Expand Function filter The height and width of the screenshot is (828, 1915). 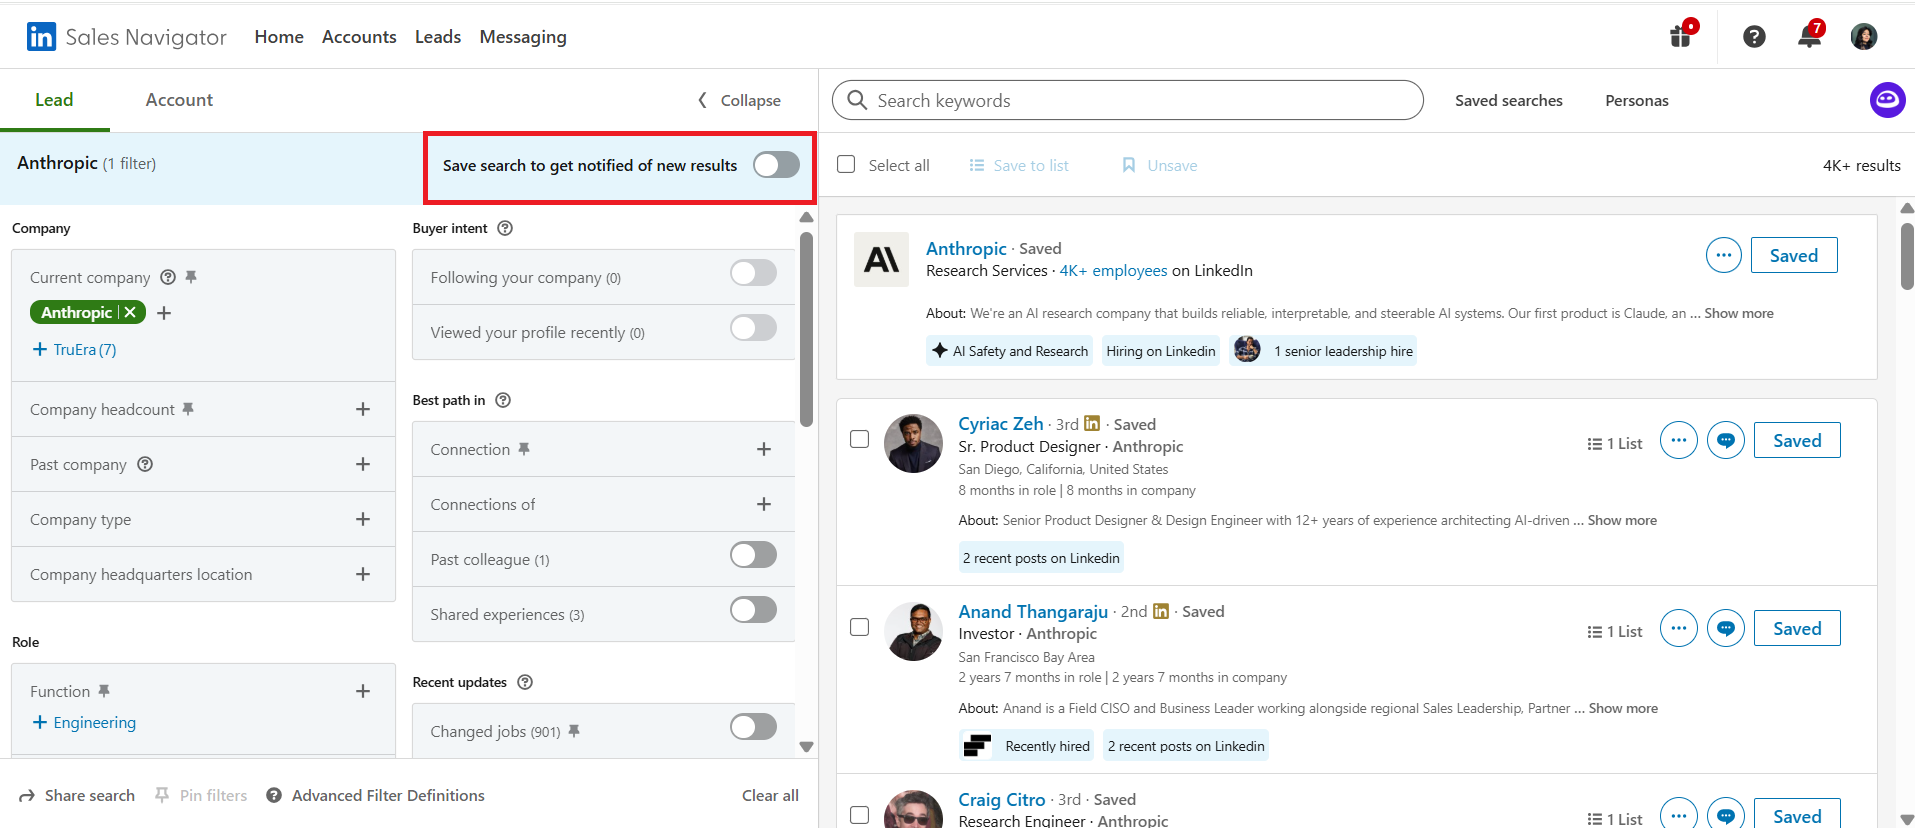(363, 691)
